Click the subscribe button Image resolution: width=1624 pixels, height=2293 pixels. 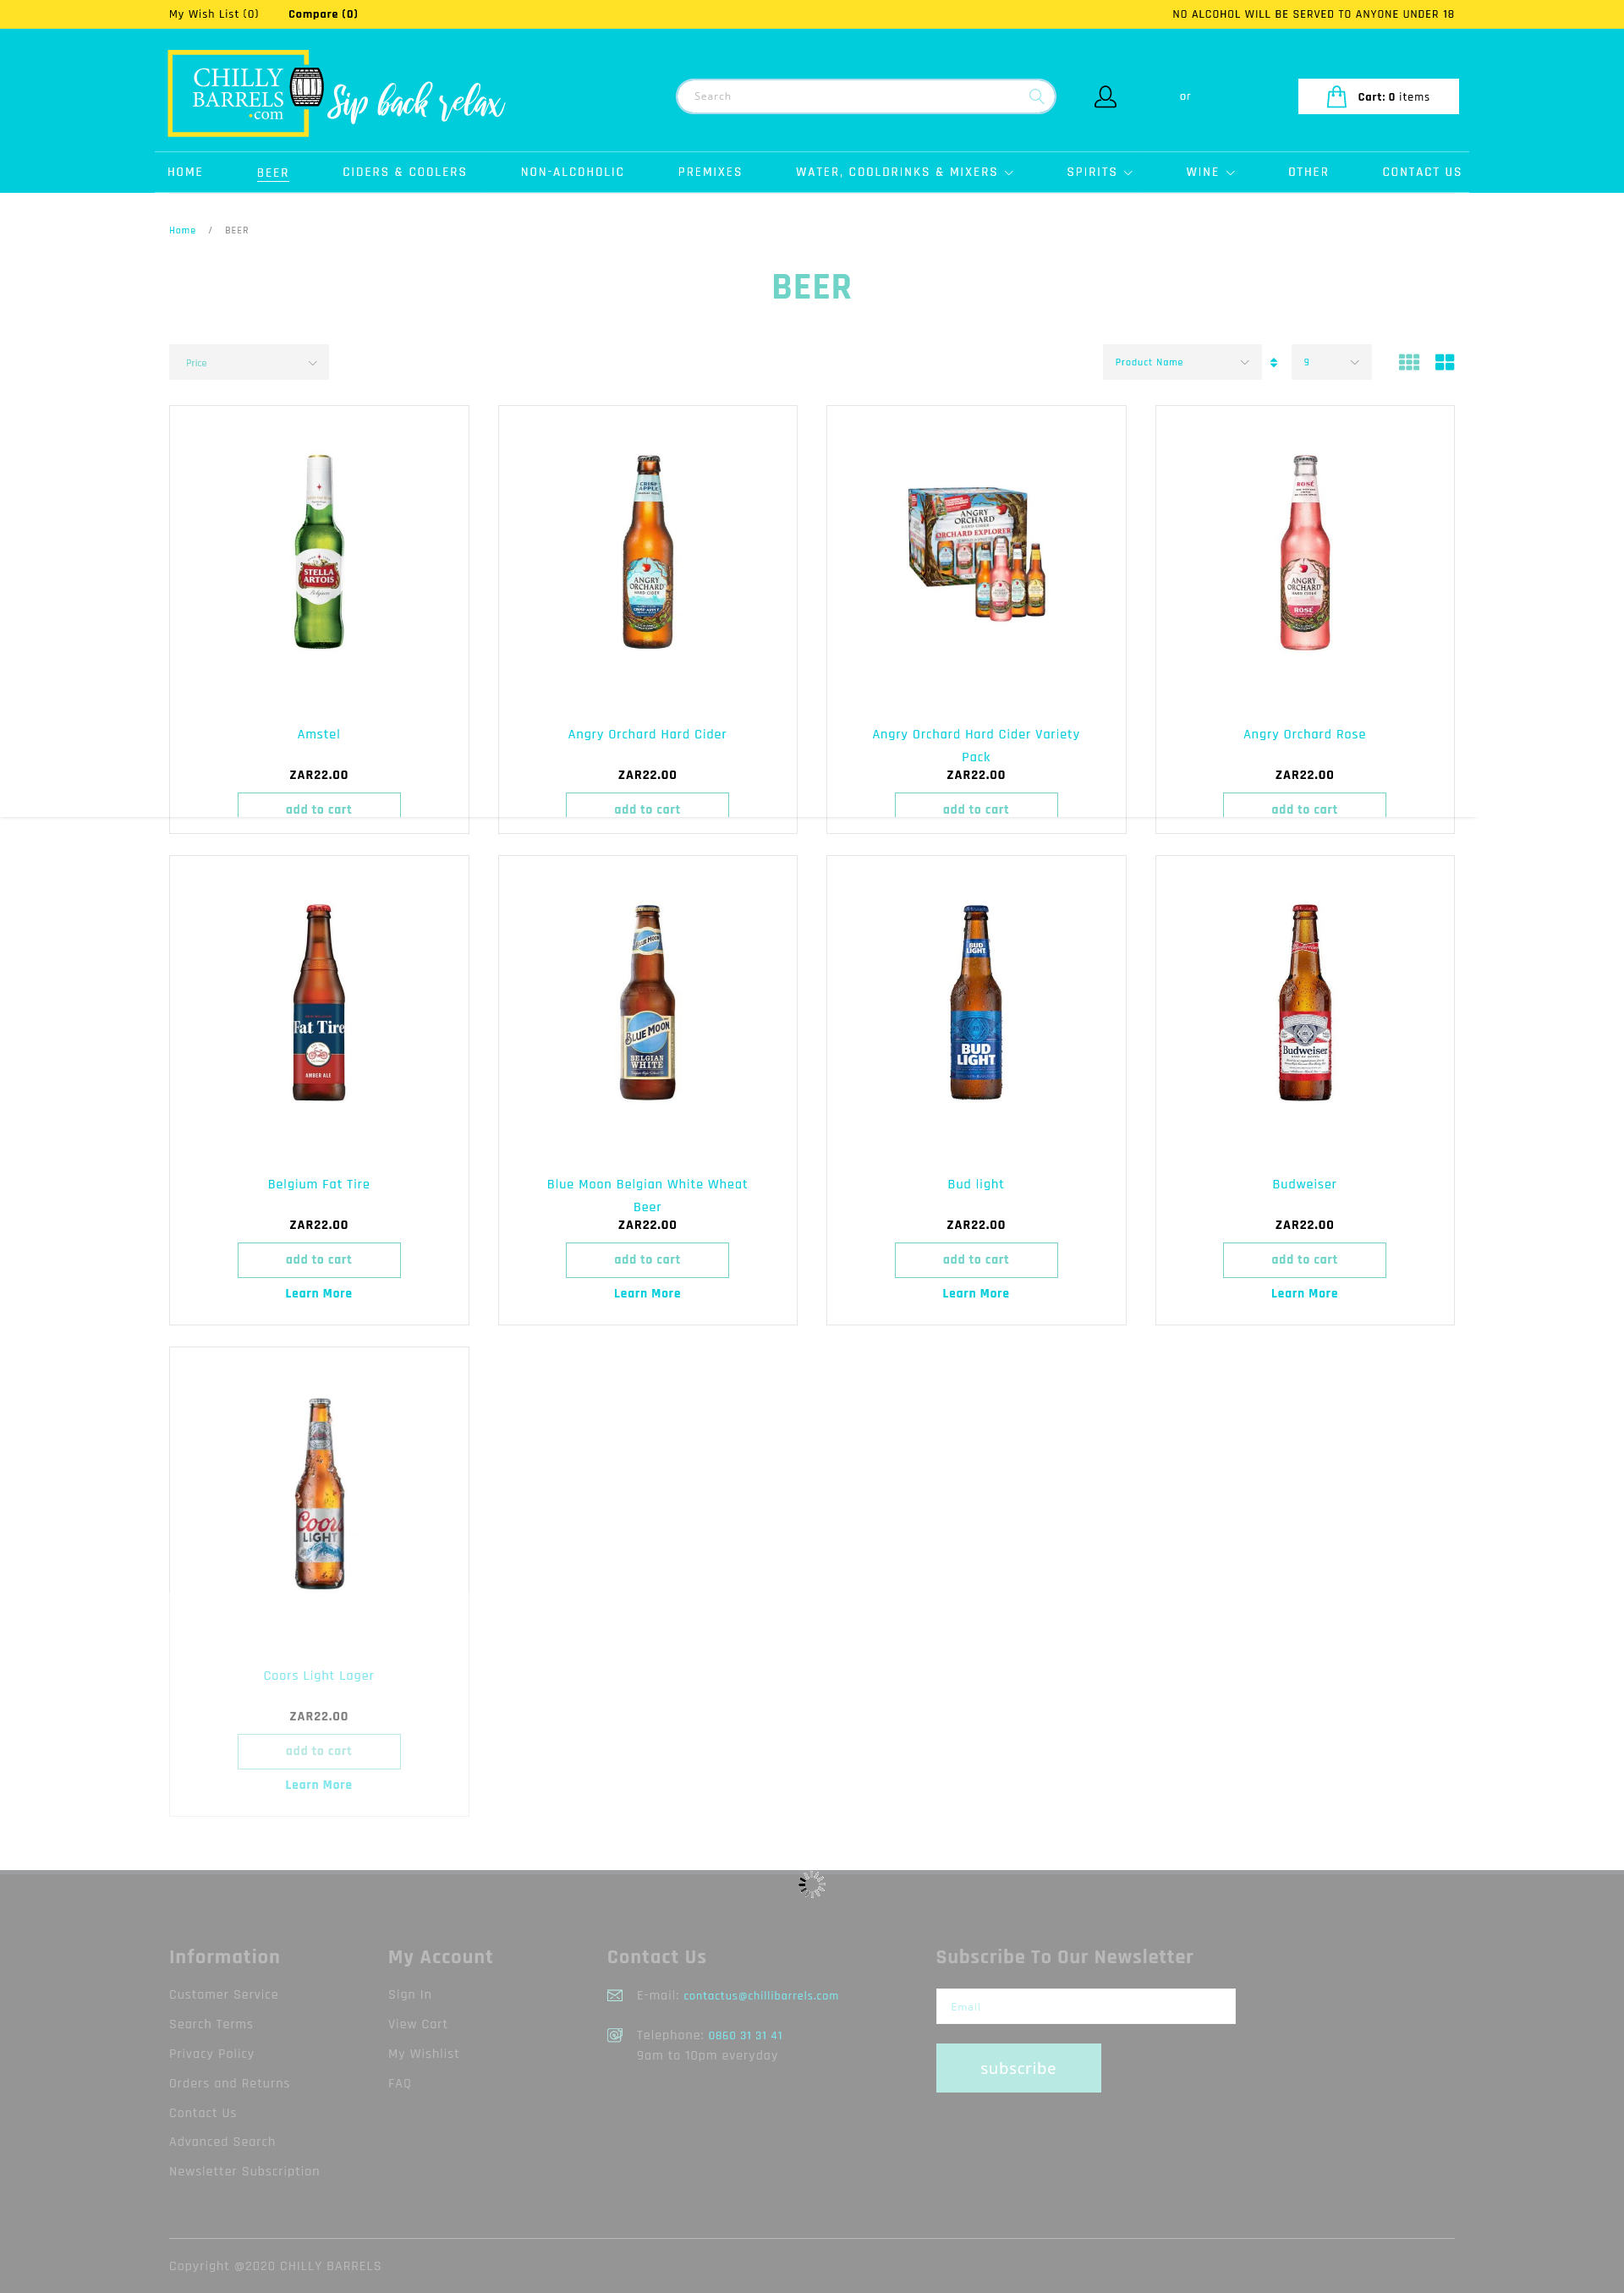[x=1018, y=2068]
